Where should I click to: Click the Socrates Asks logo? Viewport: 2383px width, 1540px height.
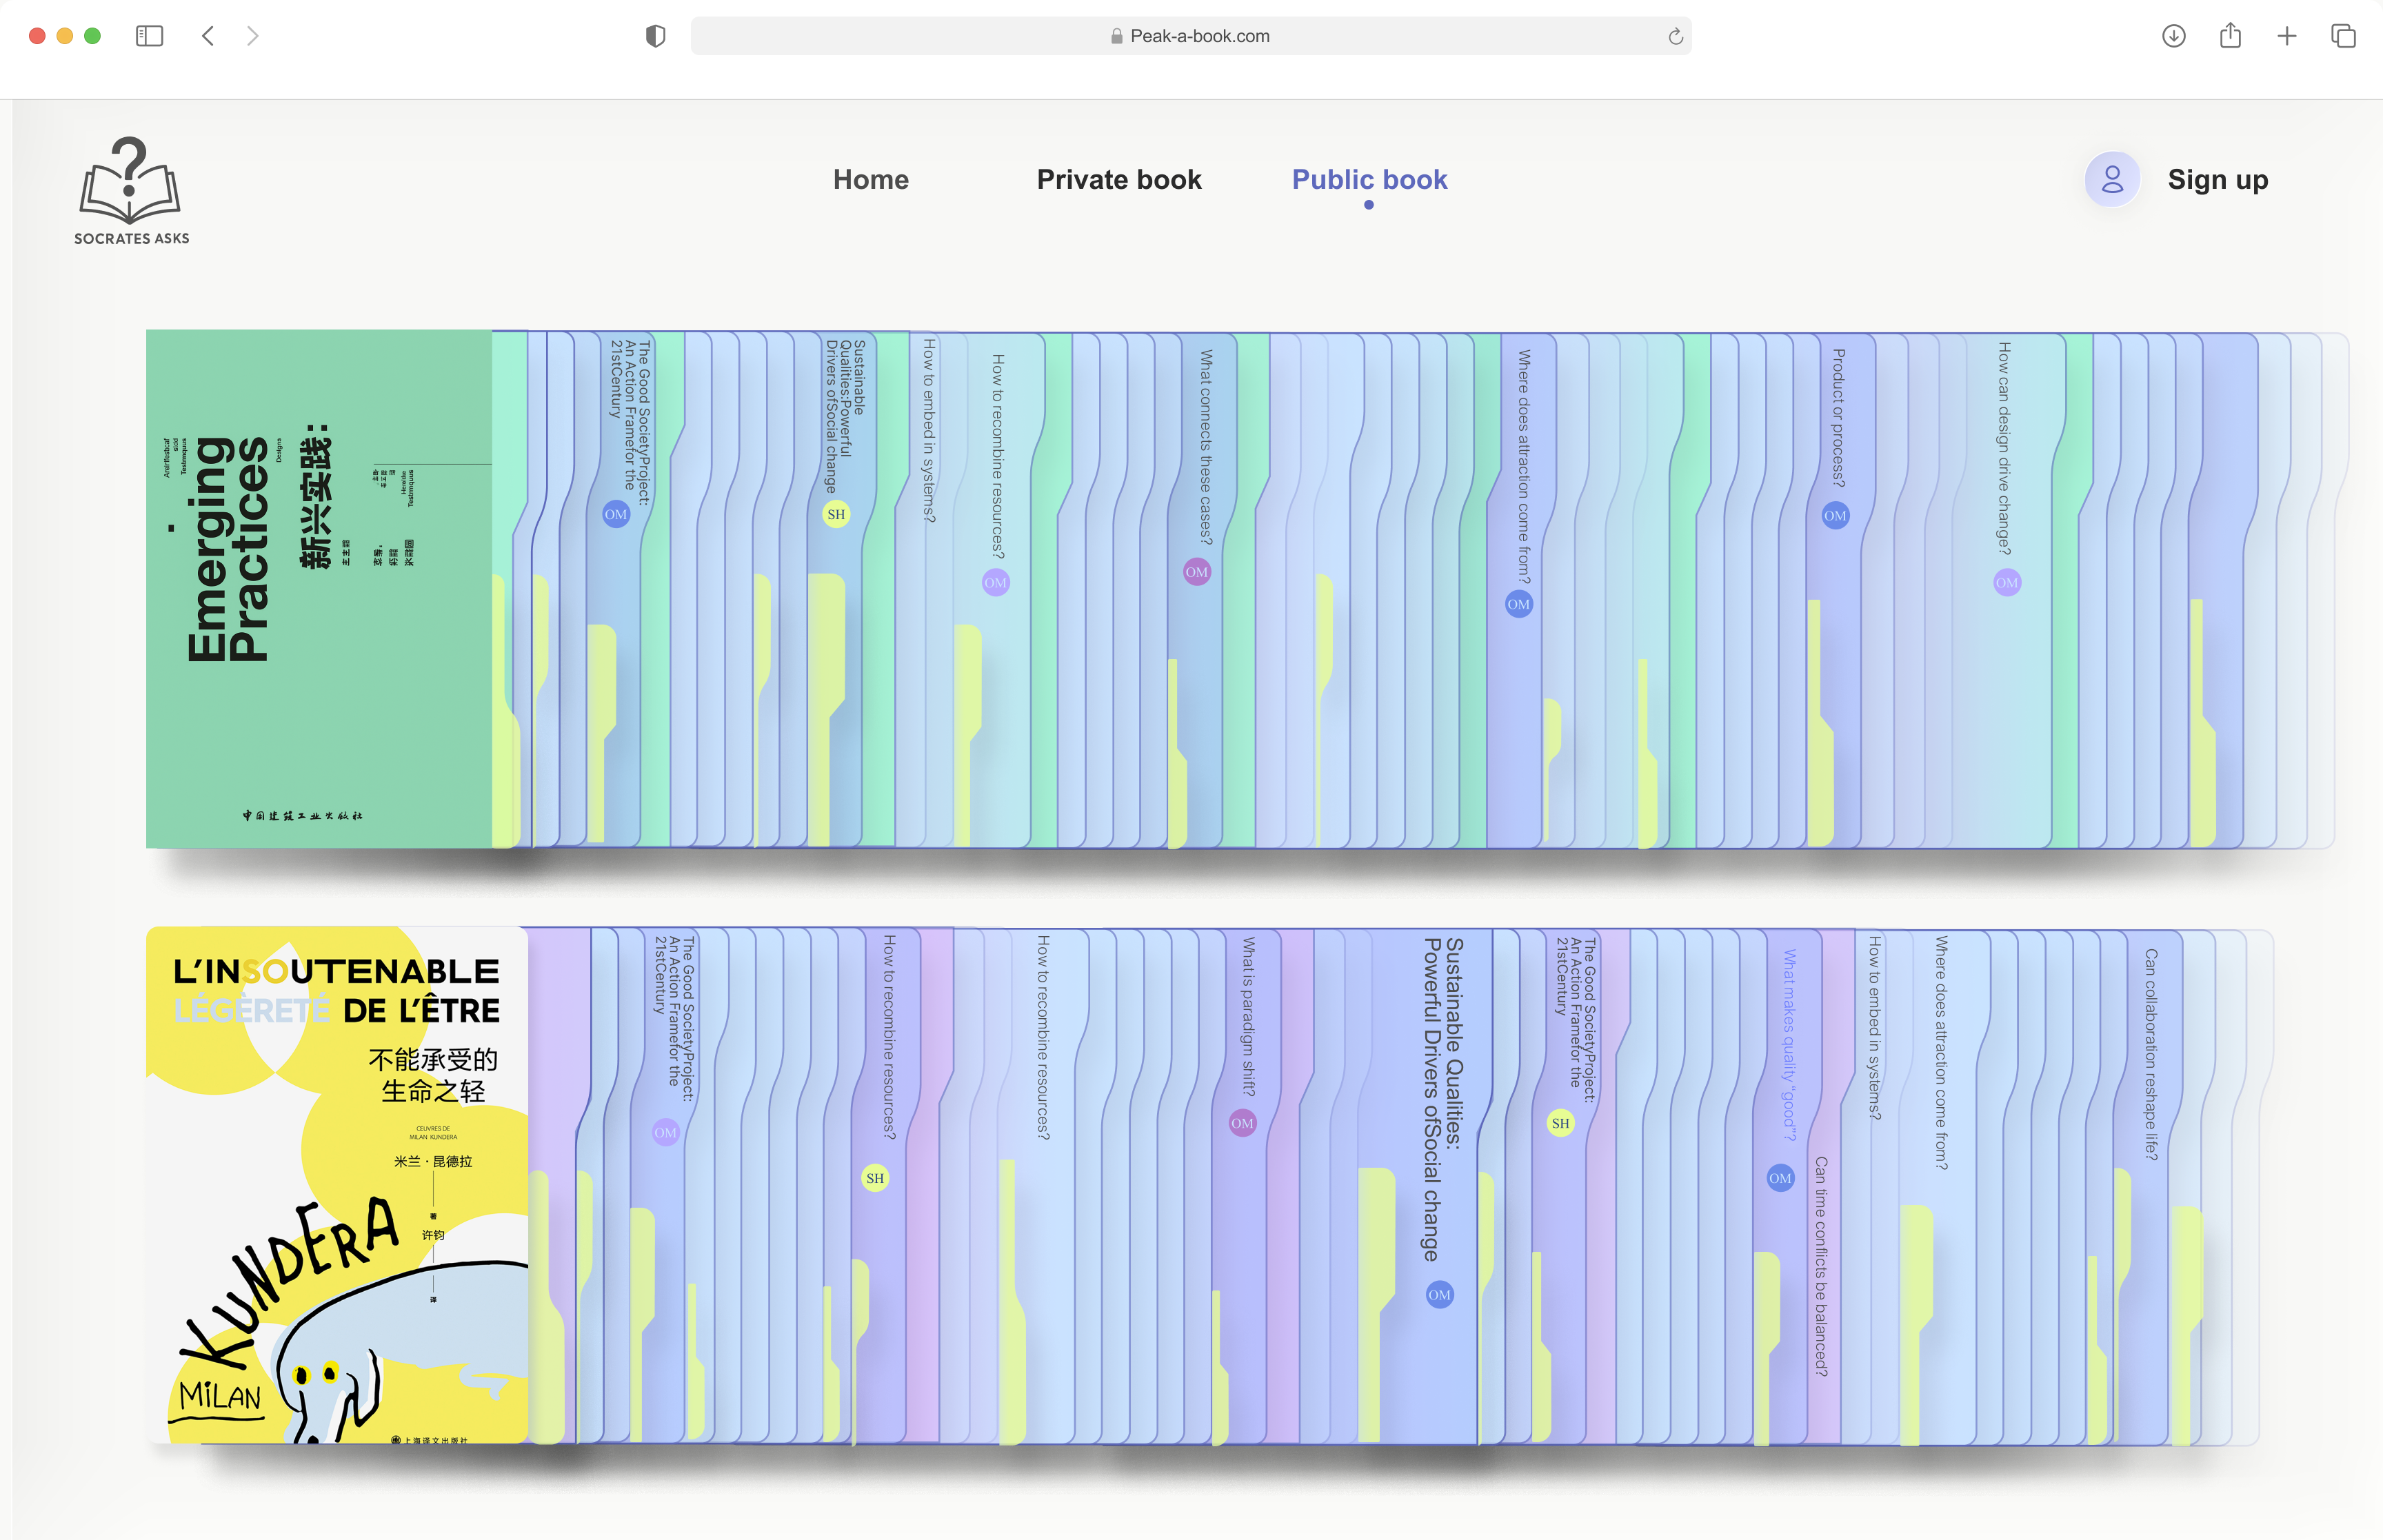tap(131, 191)
